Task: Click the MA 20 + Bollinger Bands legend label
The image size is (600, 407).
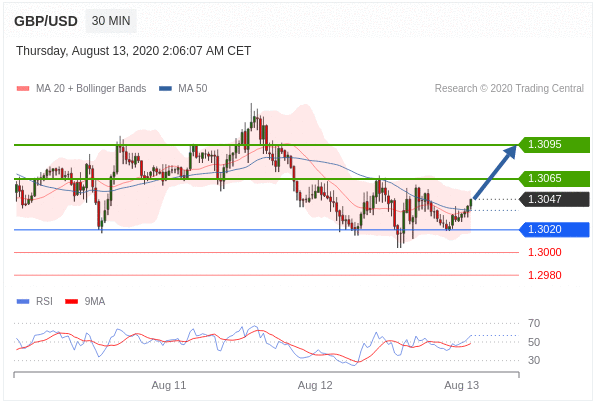Action: (x=91, y=88)
